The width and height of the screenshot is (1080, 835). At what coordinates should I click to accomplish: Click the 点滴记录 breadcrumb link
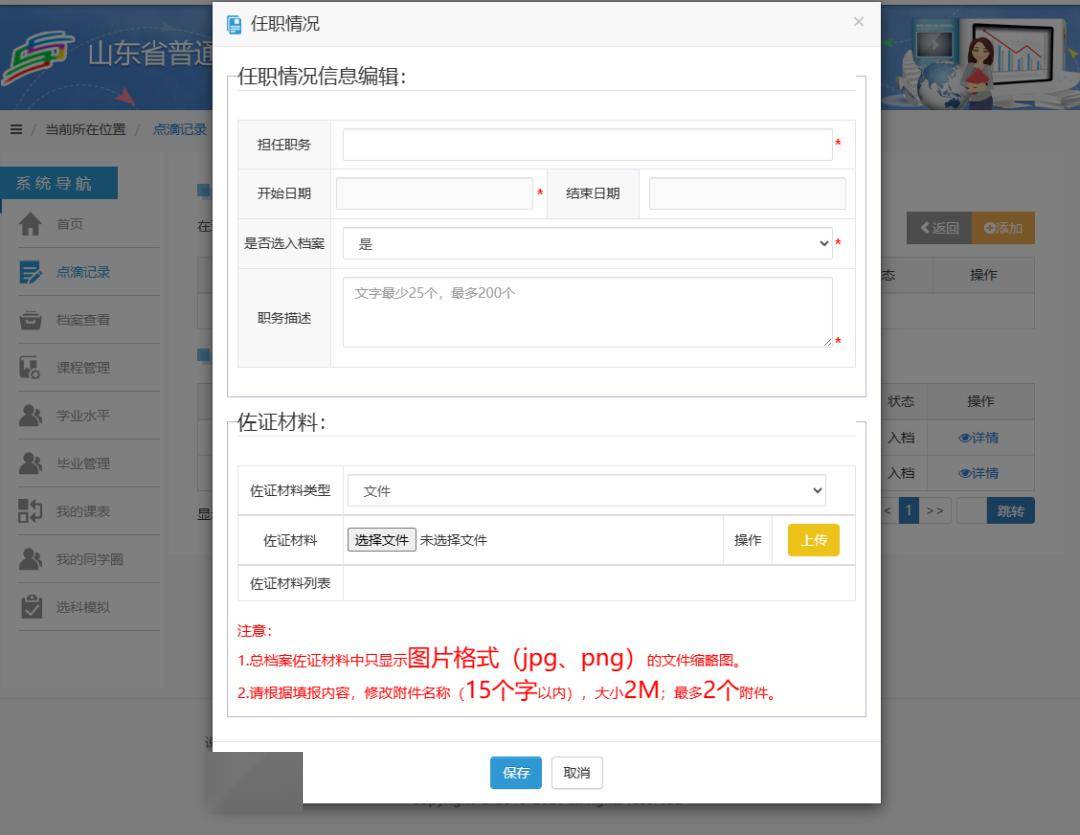179,129
